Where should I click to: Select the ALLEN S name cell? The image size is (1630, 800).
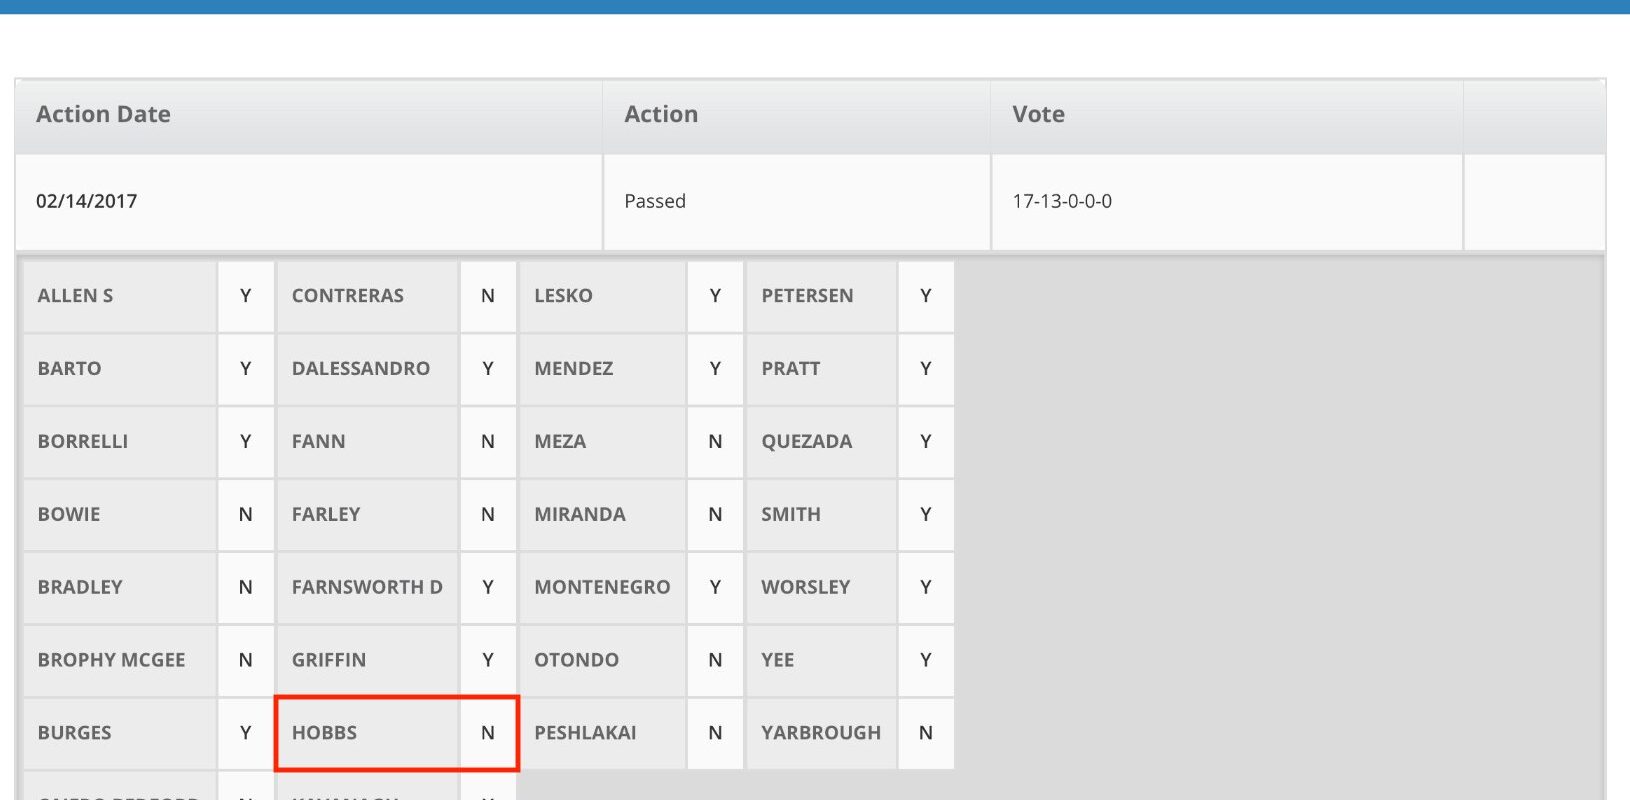pos(120,296)
